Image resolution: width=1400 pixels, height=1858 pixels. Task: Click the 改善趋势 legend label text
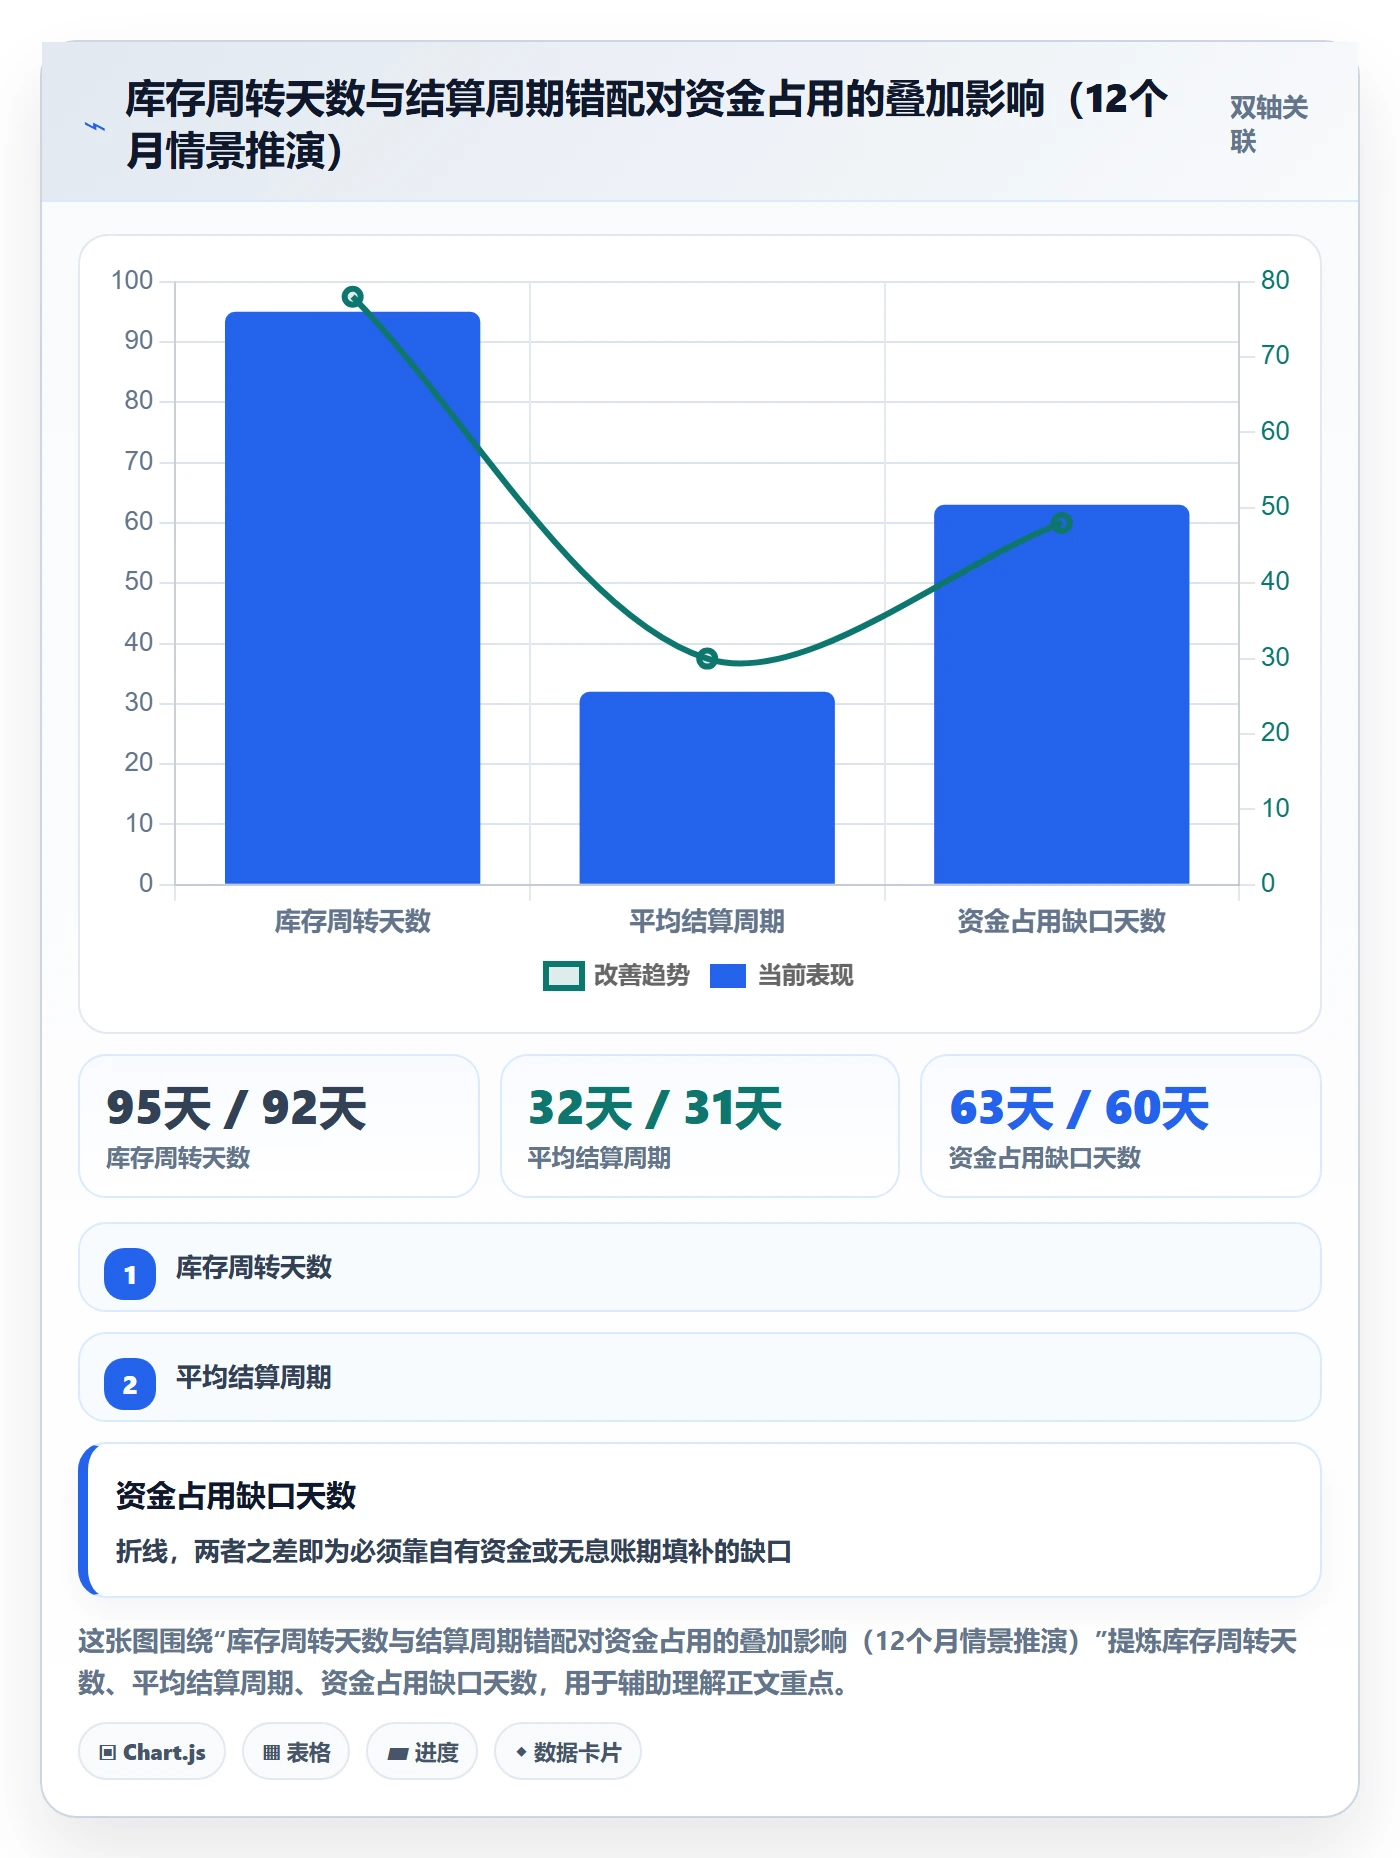tap(642, 975)
